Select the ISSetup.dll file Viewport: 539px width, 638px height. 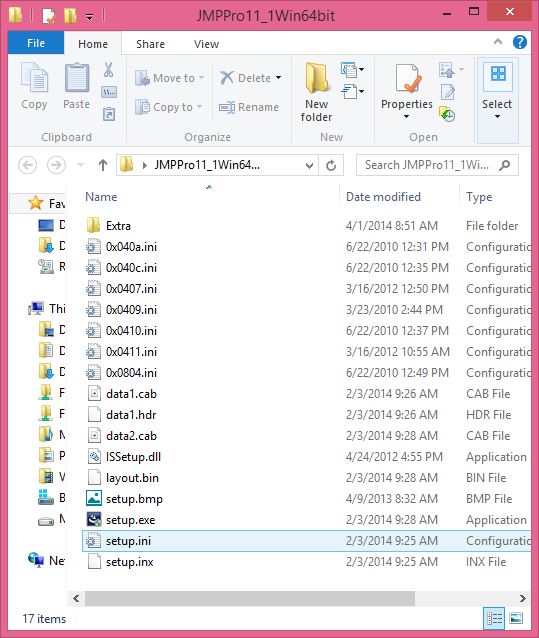coord(306,457)
